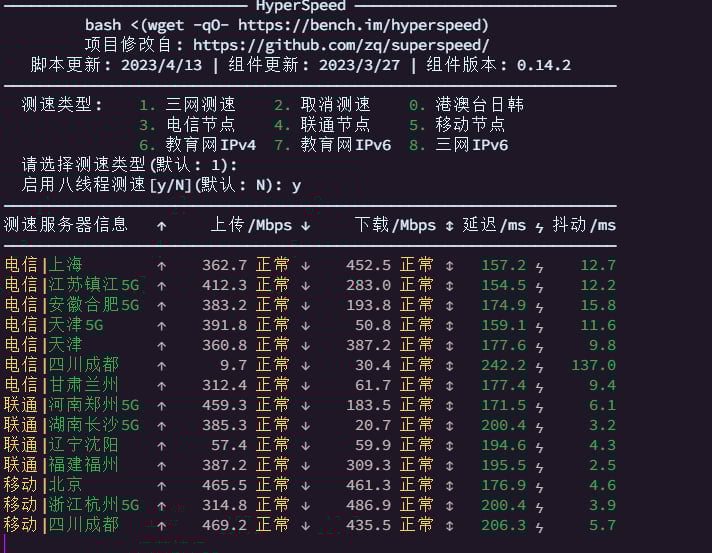Click download value 452.5 in 上海 row
Screen dimensions: 712x553
coord(368,265)
